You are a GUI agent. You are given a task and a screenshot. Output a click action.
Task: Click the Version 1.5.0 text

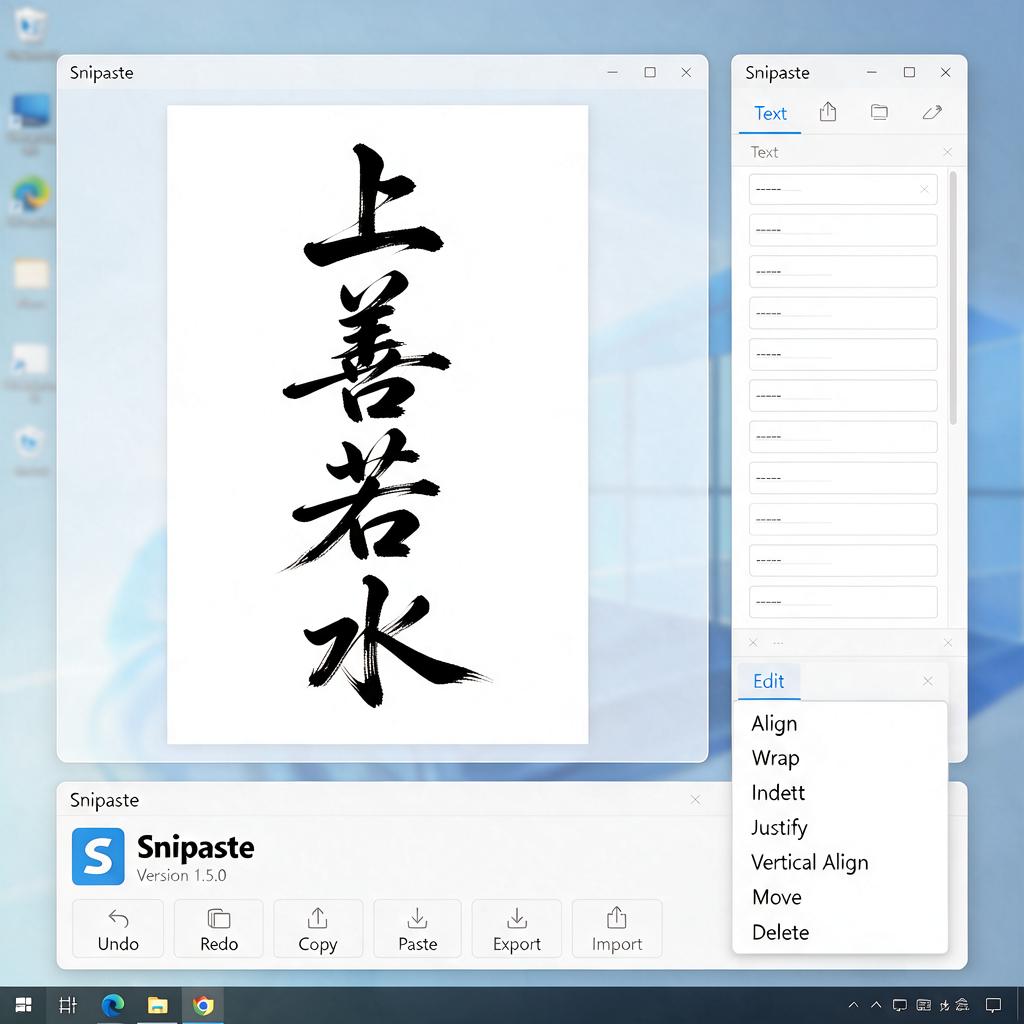click(182, 875)
